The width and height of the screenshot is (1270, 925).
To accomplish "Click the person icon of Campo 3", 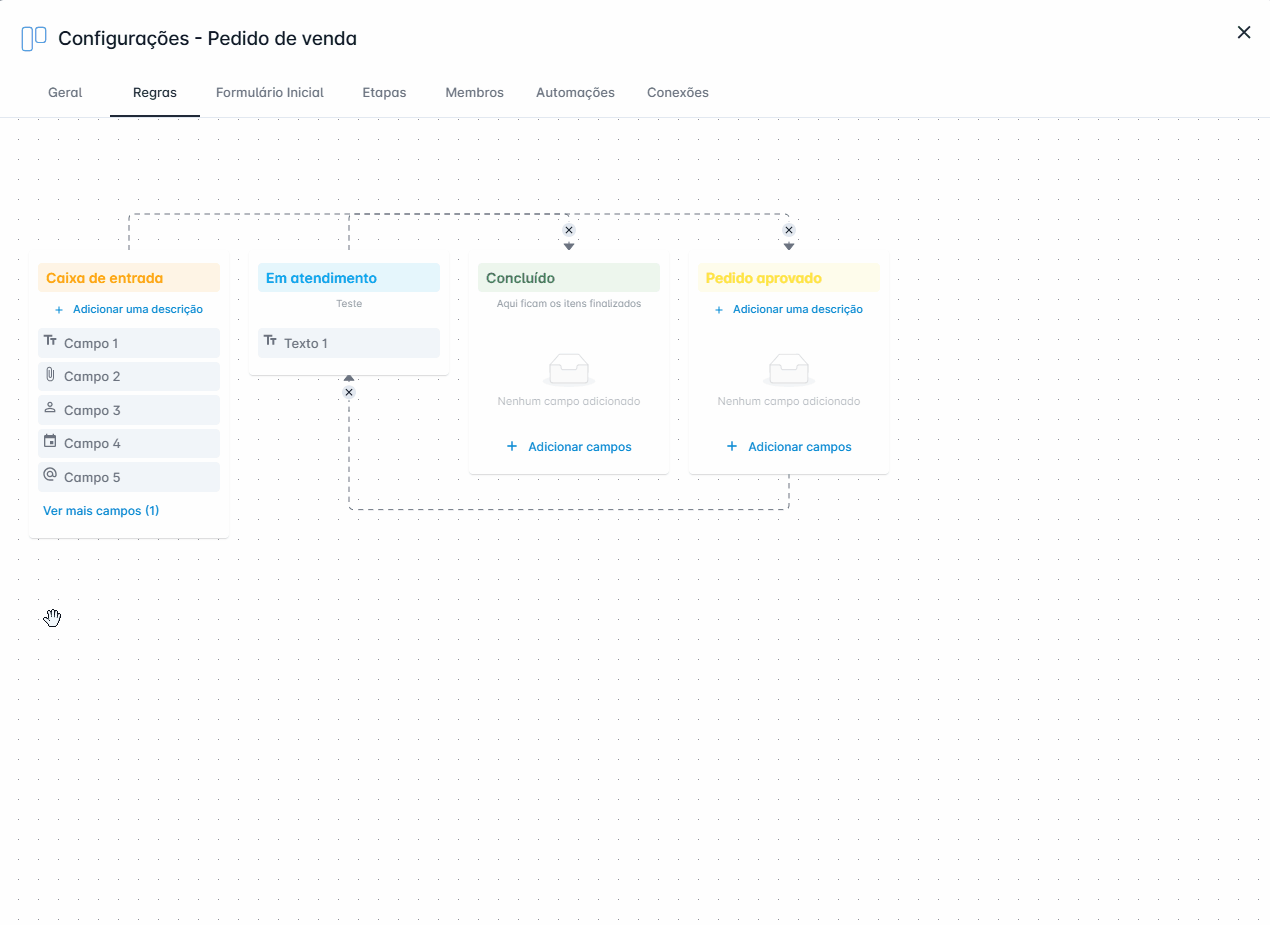I will 50,408.
